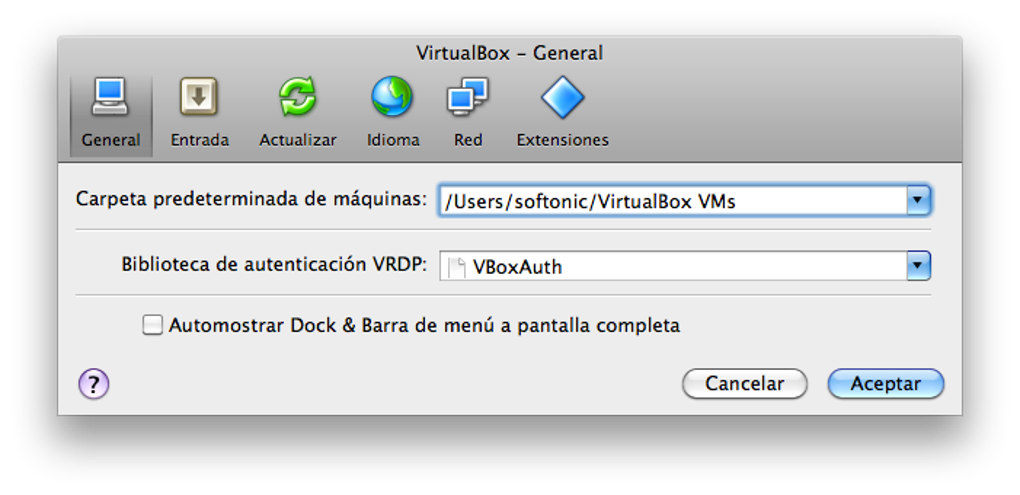This screenshot has height=495, width=1020.
Task: Click the Carpeta predeterminada de máquinas label
Action: [251, 198]
